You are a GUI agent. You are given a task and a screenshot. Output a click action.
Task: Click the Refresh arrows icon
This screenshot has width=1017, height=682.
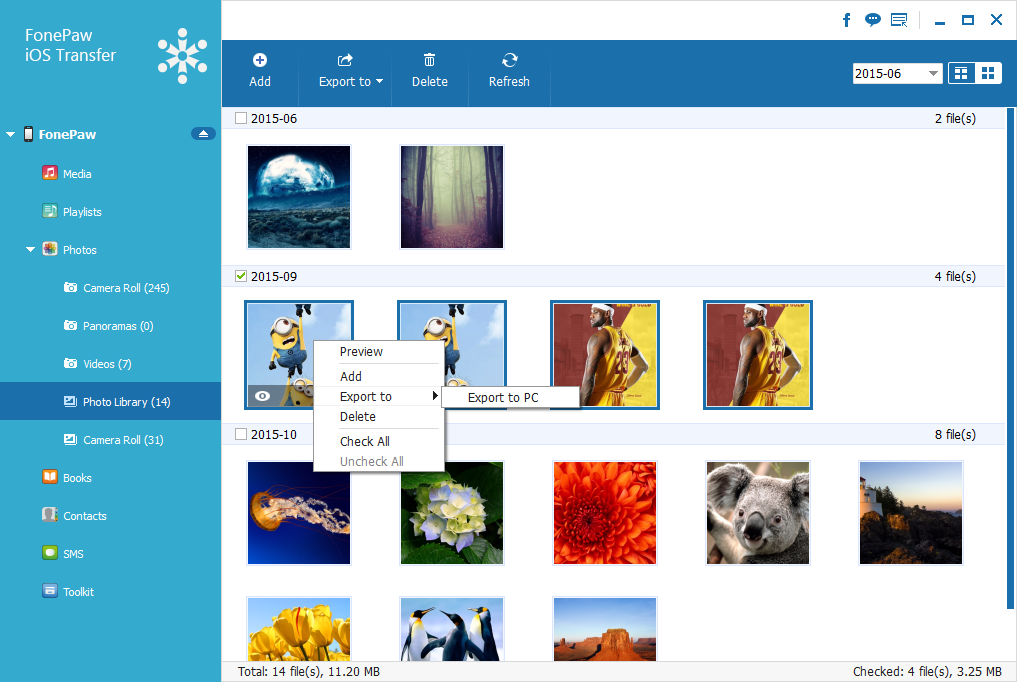coord(510,60)
